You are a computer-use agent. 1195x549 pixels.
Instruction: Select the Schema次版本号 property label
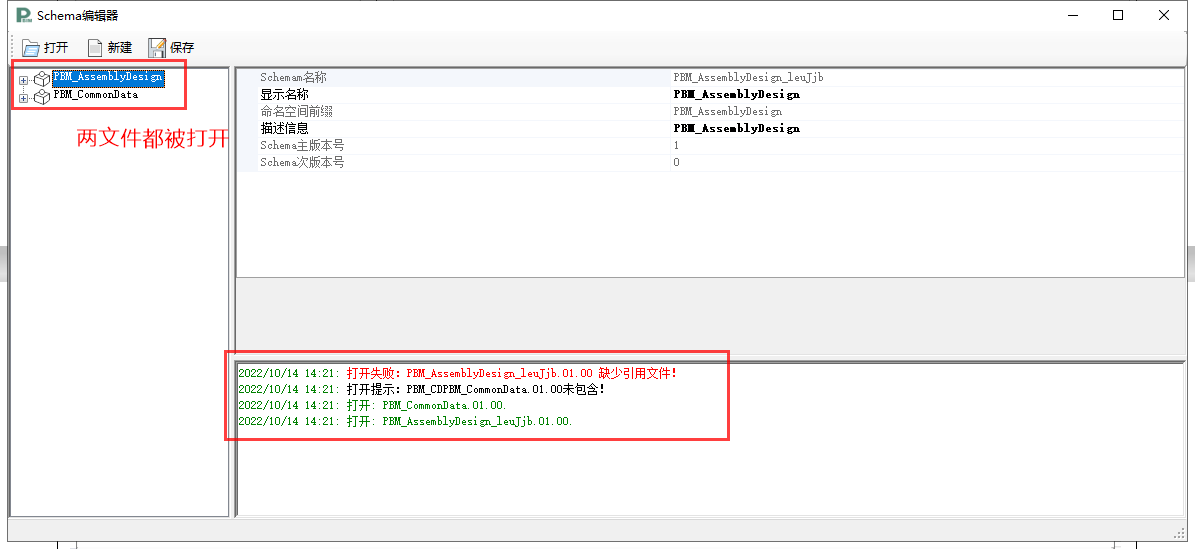click(302, 162)
